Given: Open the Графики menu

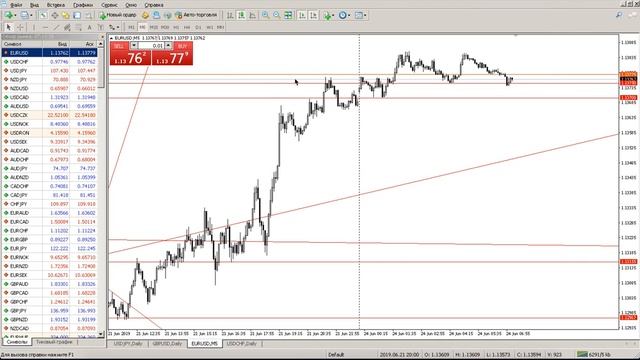Looking at the screenshot, I should click(x=83, y=5).
